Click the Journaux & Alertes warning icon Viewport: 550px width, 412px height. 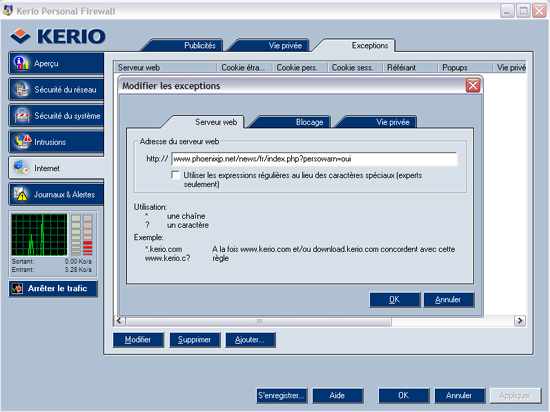[x=20, y=194]
